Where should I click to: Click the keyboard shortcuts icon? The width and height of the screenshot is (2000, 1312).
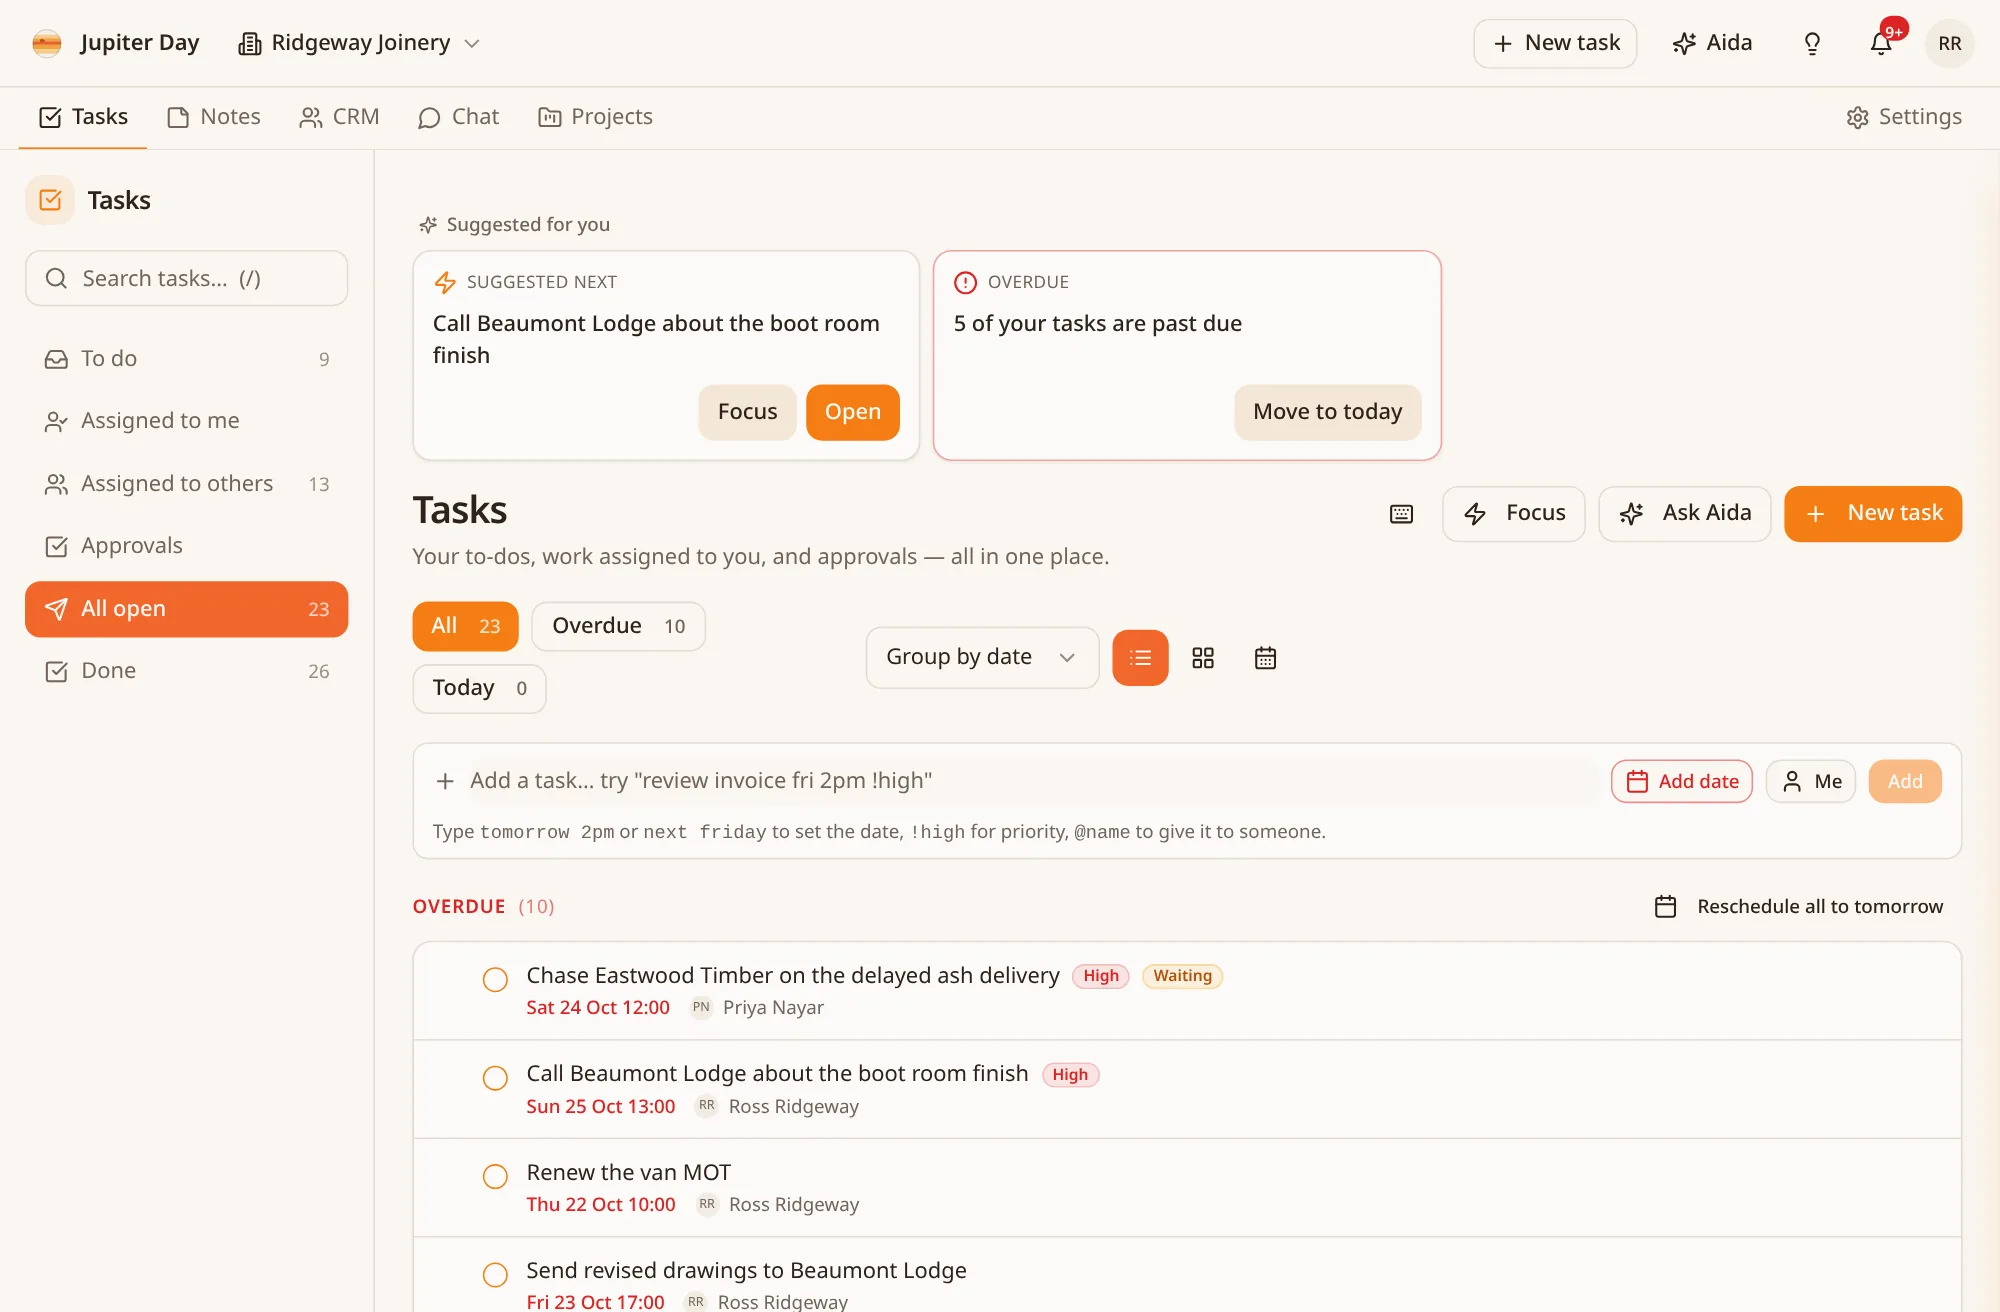point(1401,514)
